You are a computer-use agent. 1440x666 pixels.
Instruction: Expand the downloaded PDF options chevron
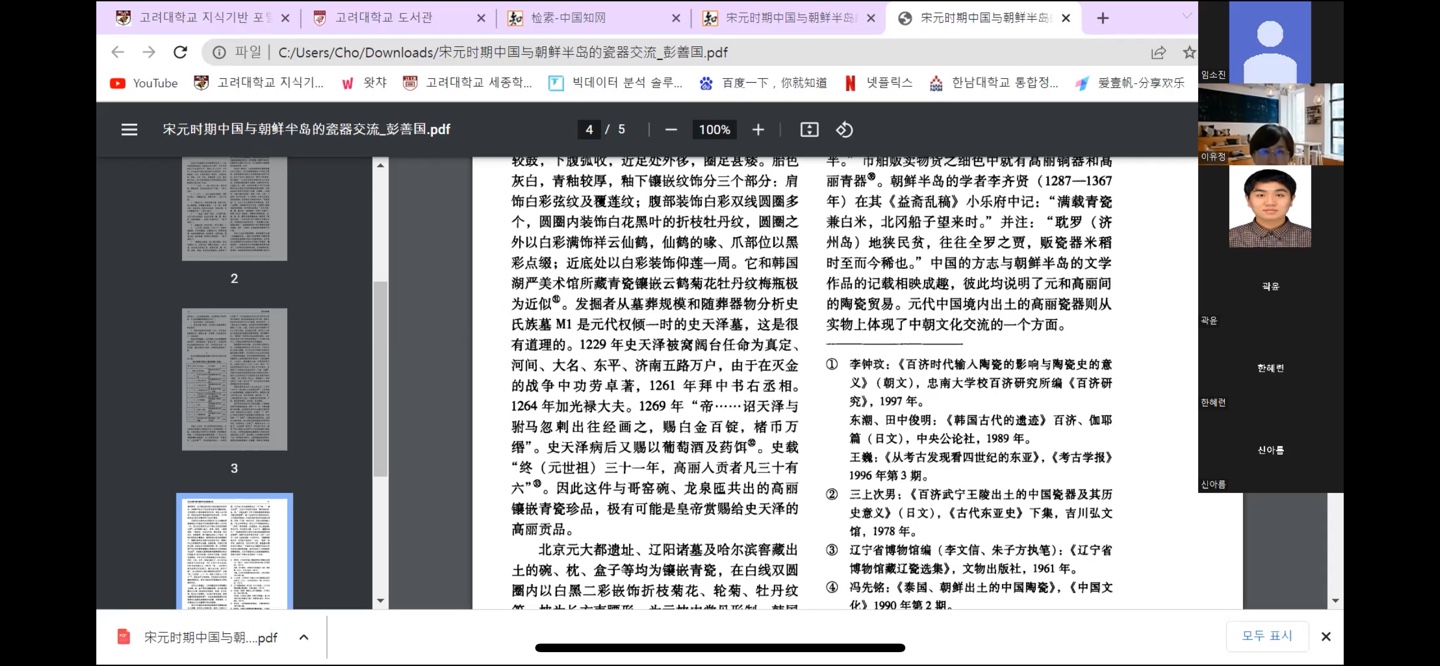coord(304,637)
